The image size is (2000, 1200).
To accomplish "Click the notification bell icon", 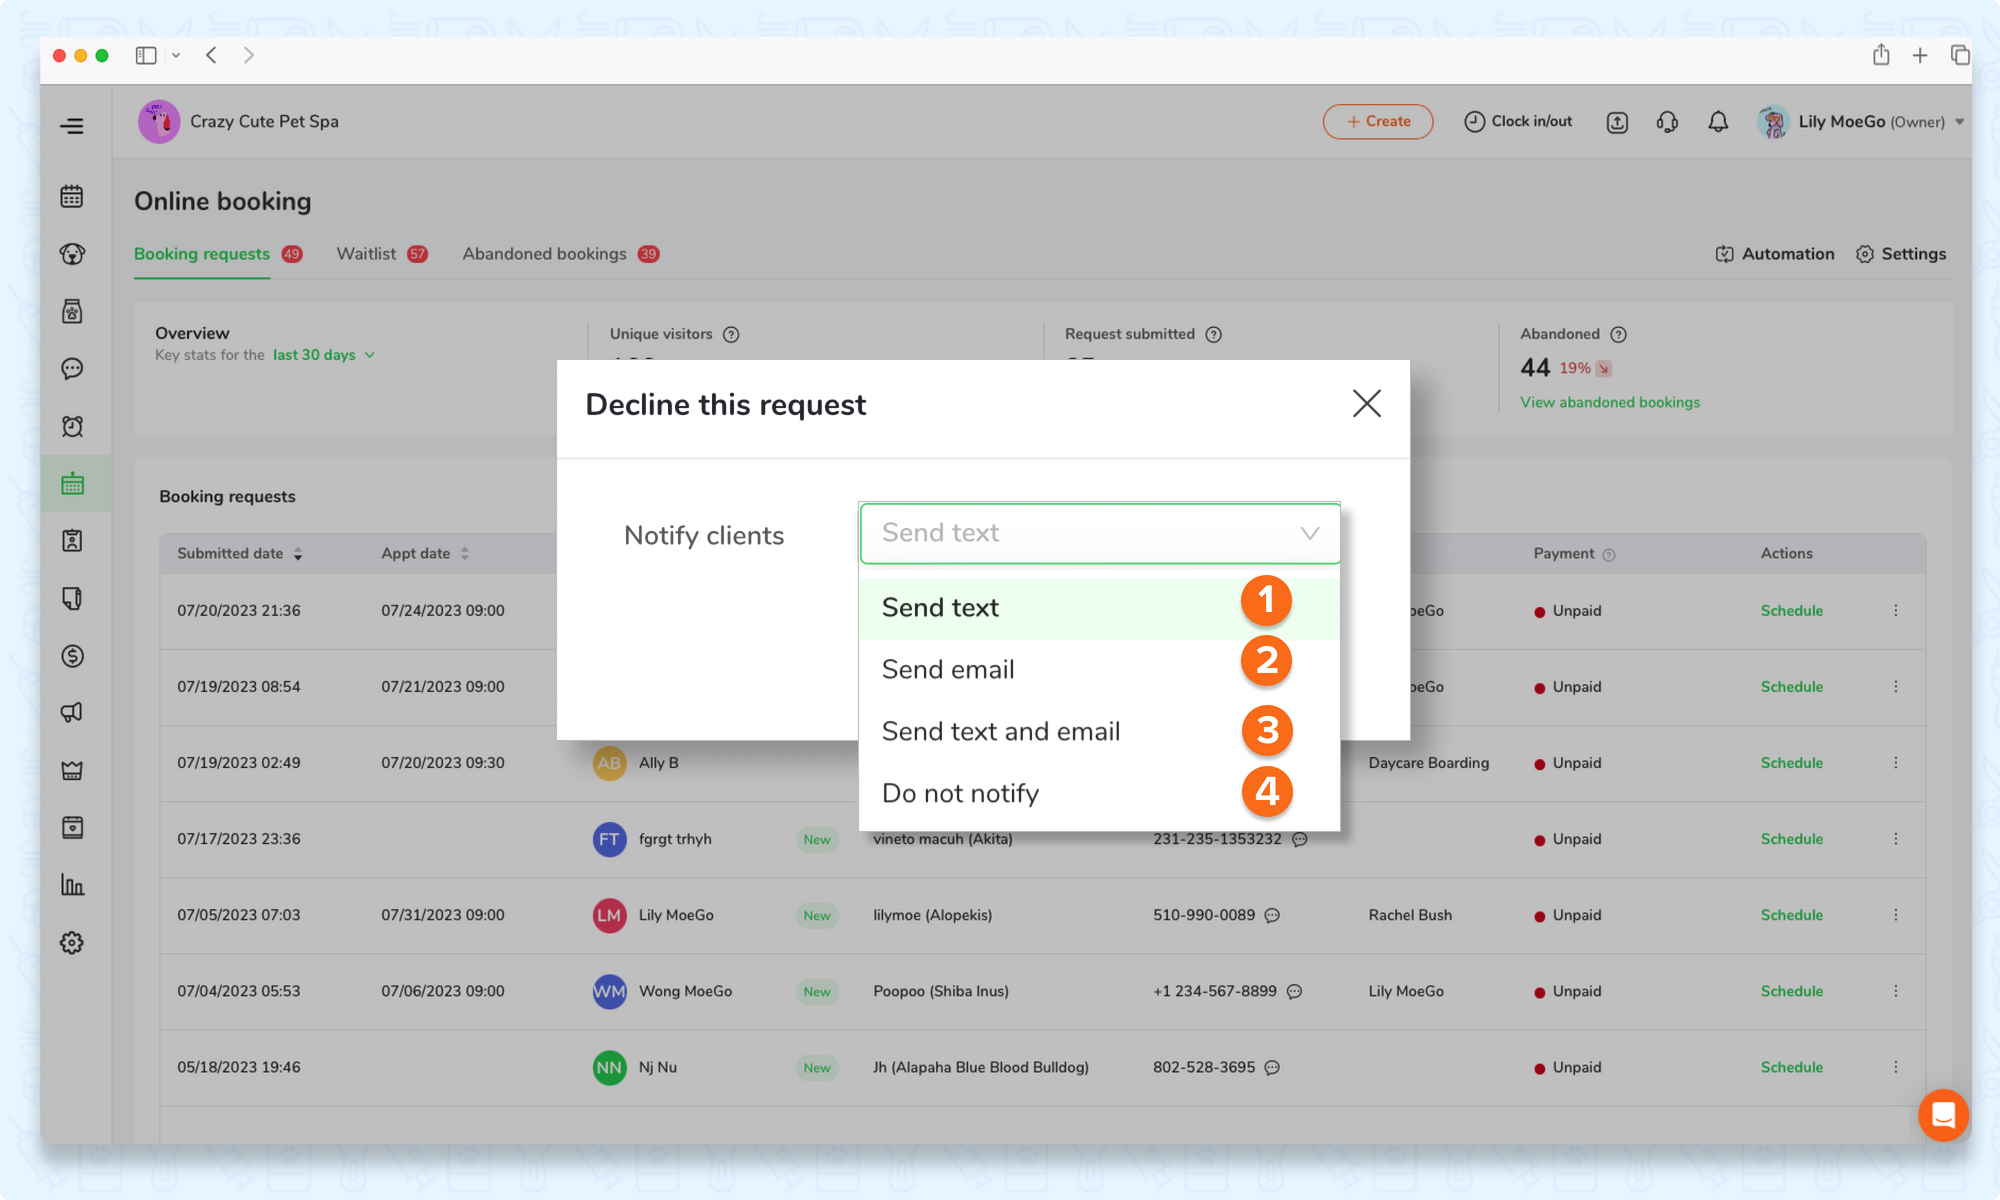I will 1718,122.
